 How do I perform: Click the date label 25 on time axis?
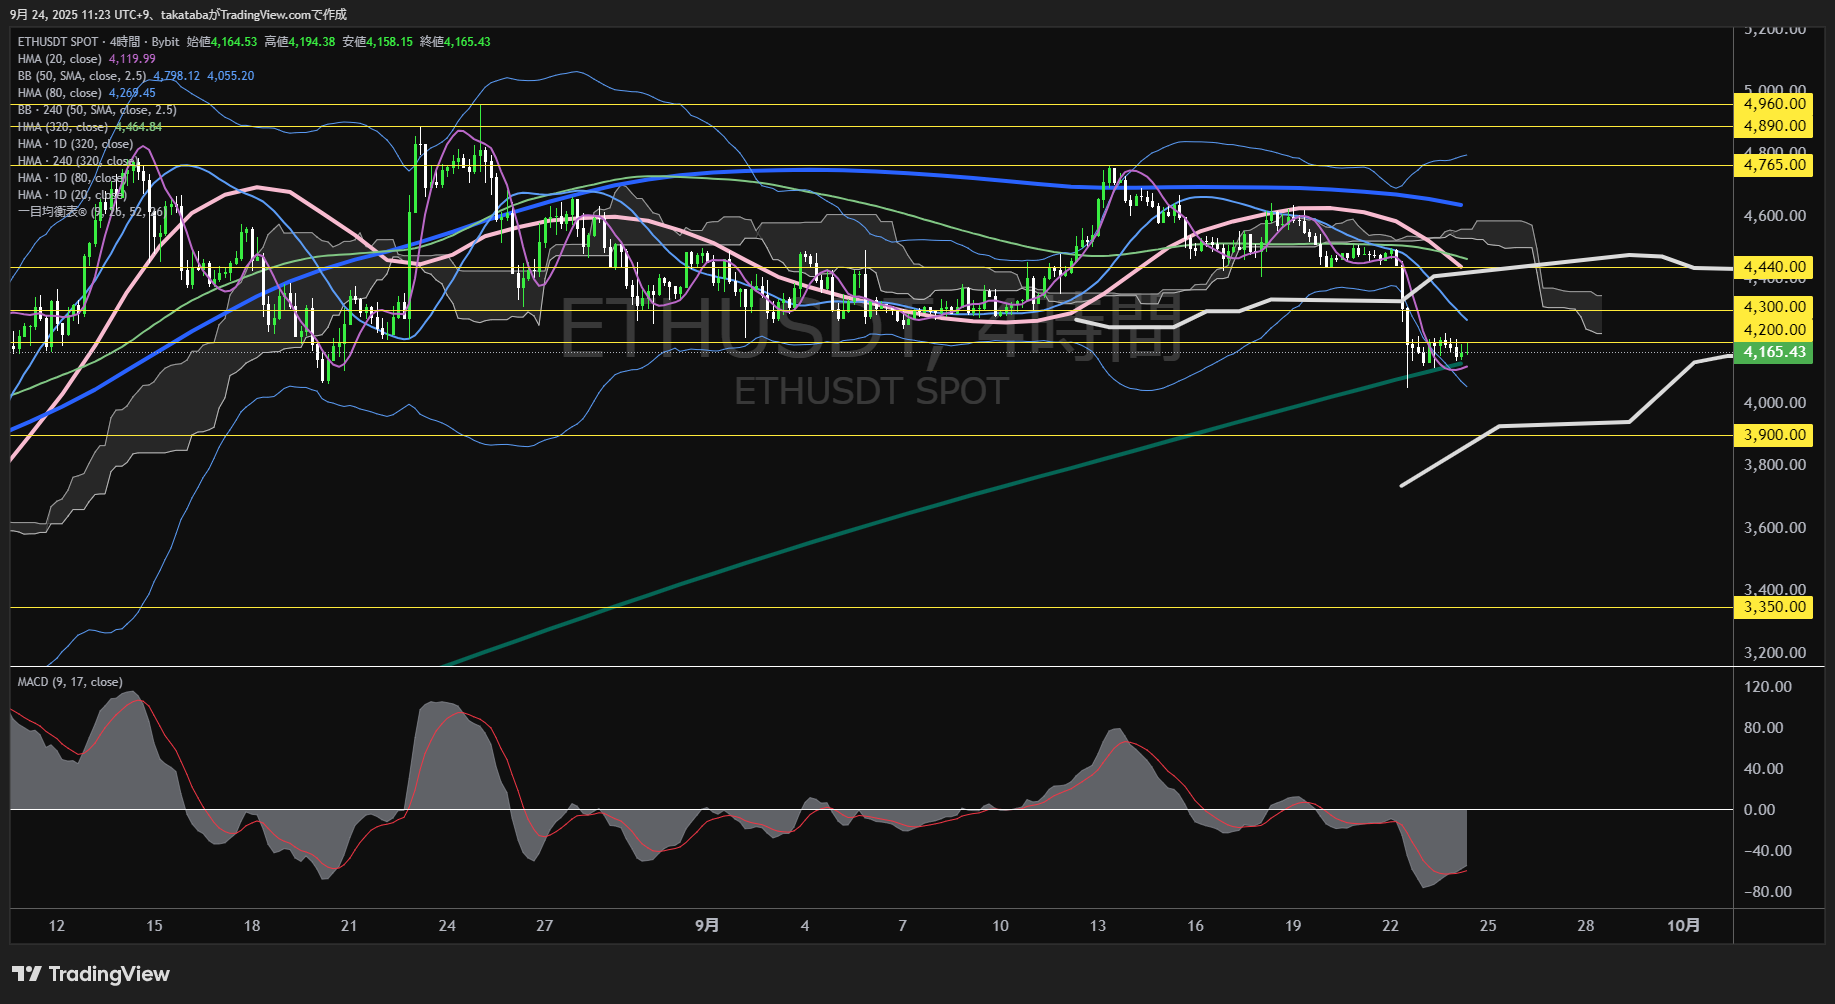click(x=1488, y=926)
